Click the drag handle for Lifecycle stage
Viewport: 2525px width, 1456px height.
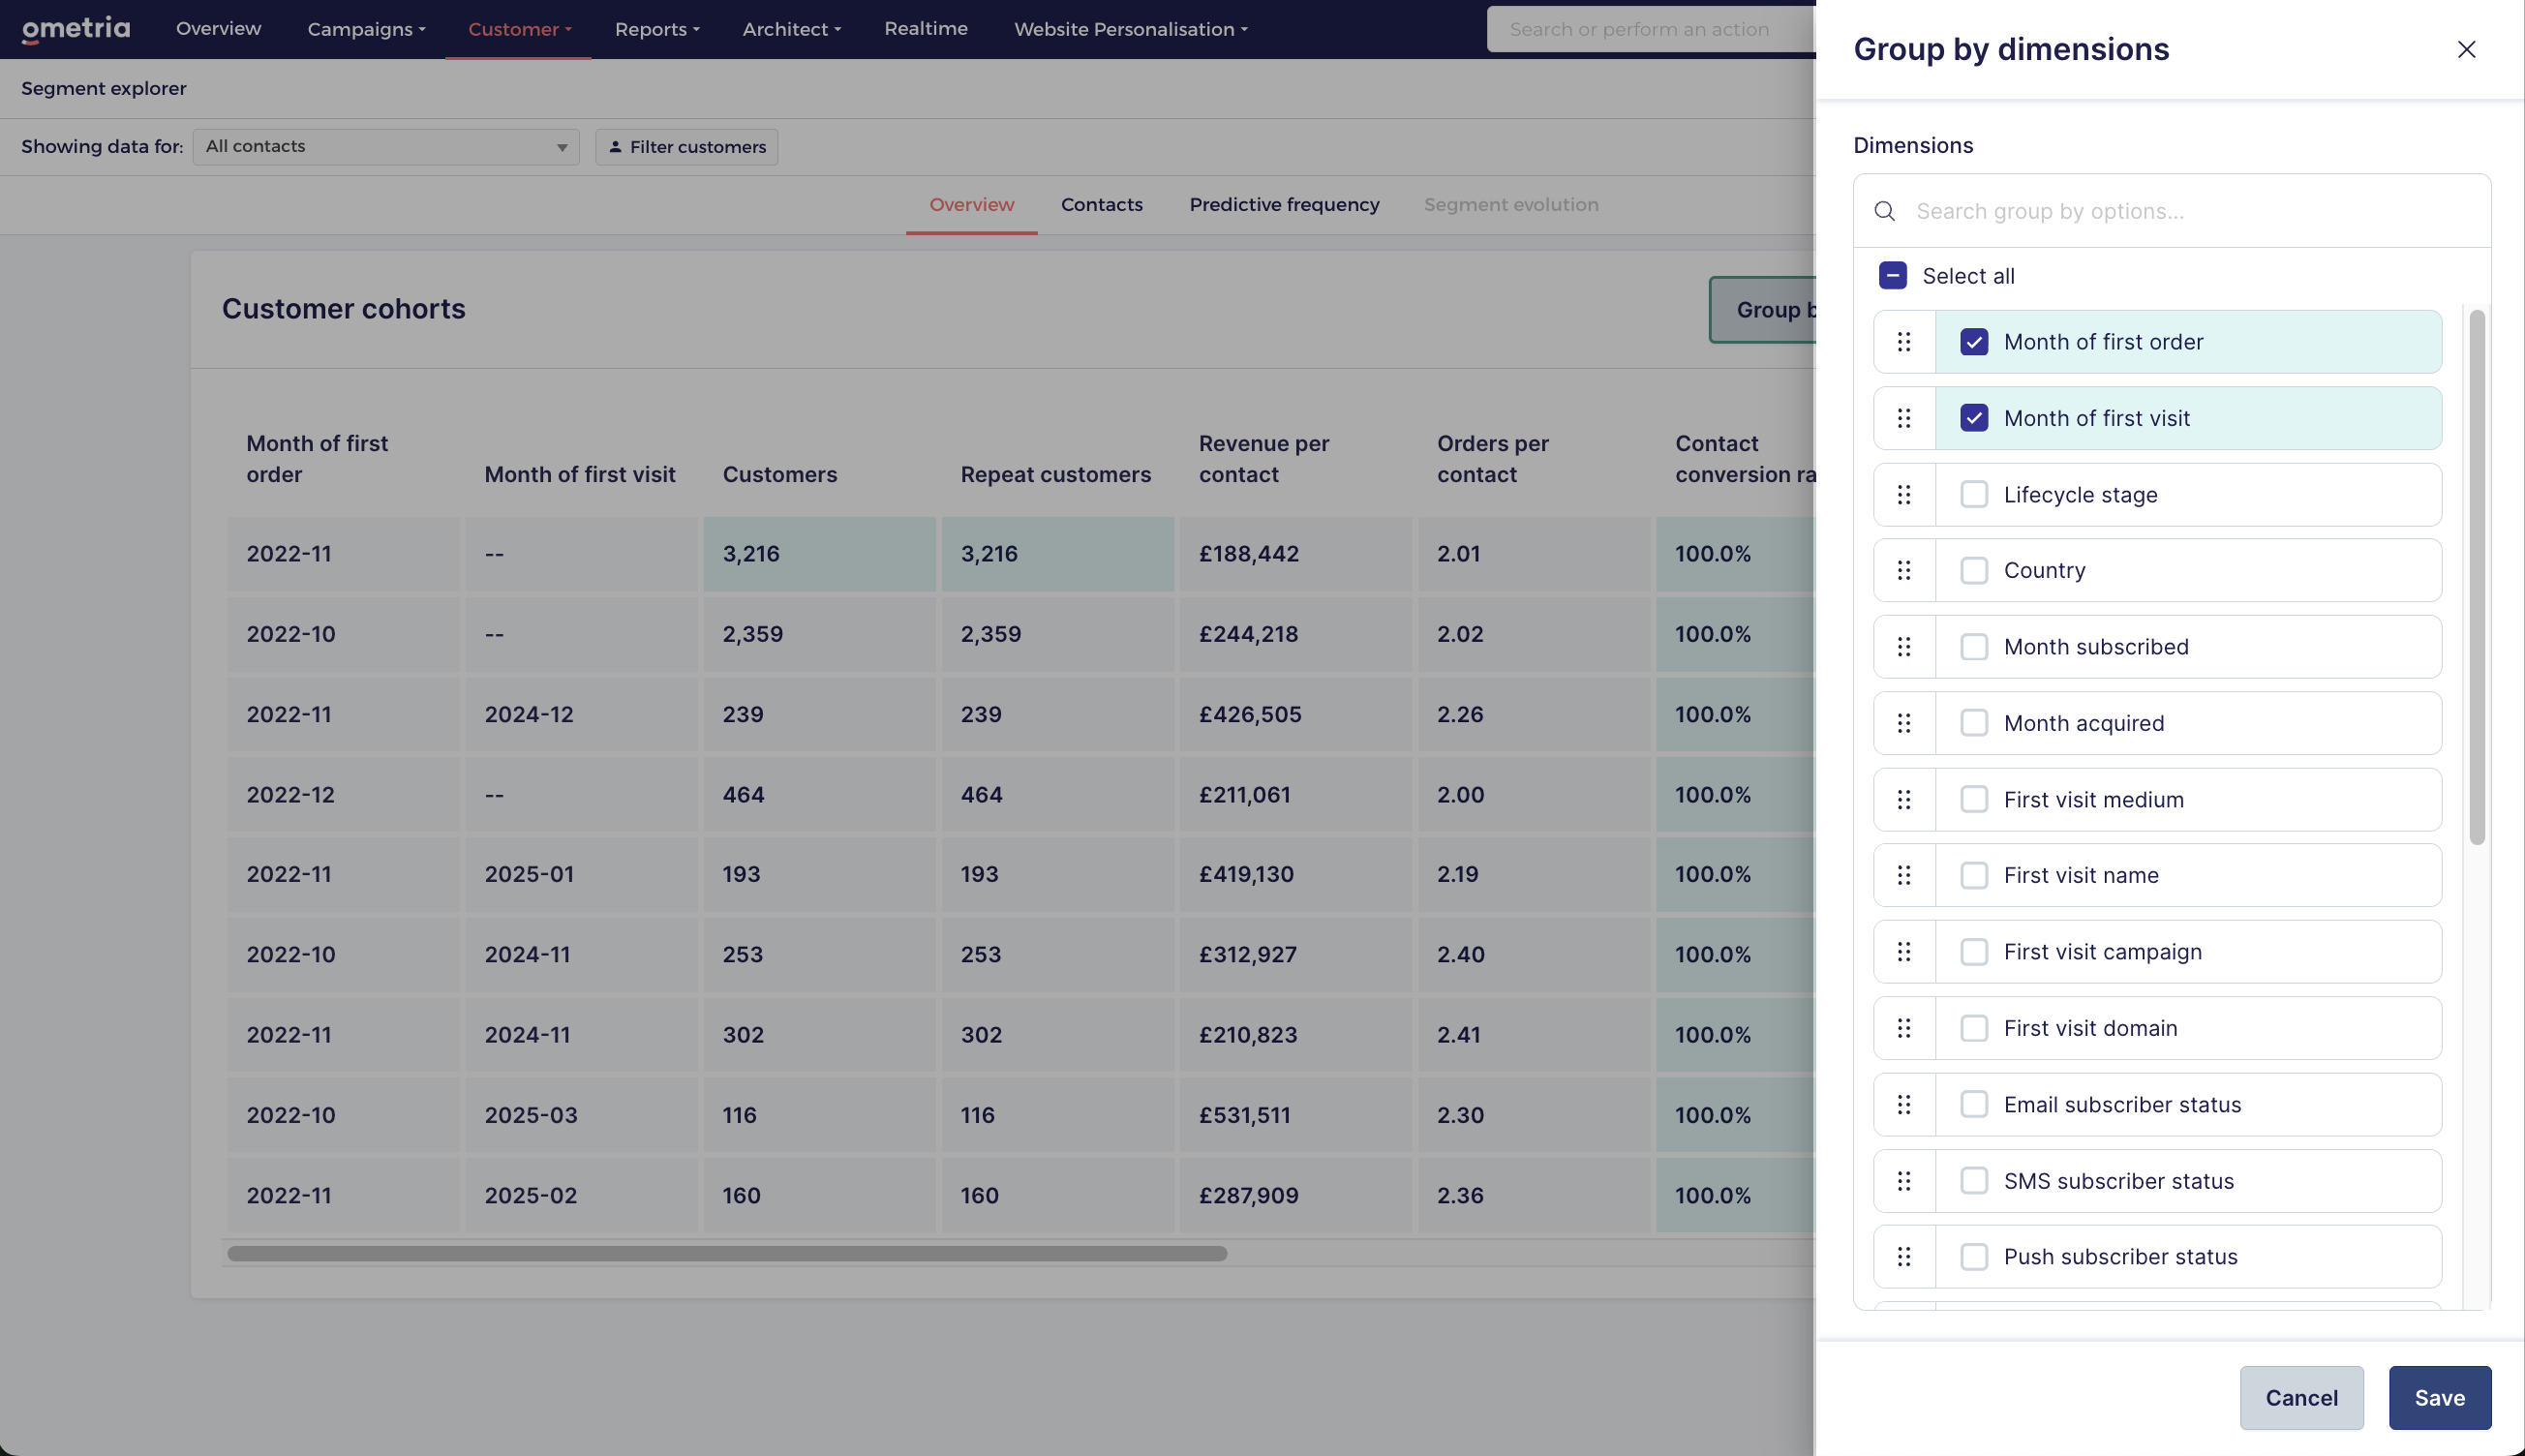pyautogui.click(x=1904, y=495)
